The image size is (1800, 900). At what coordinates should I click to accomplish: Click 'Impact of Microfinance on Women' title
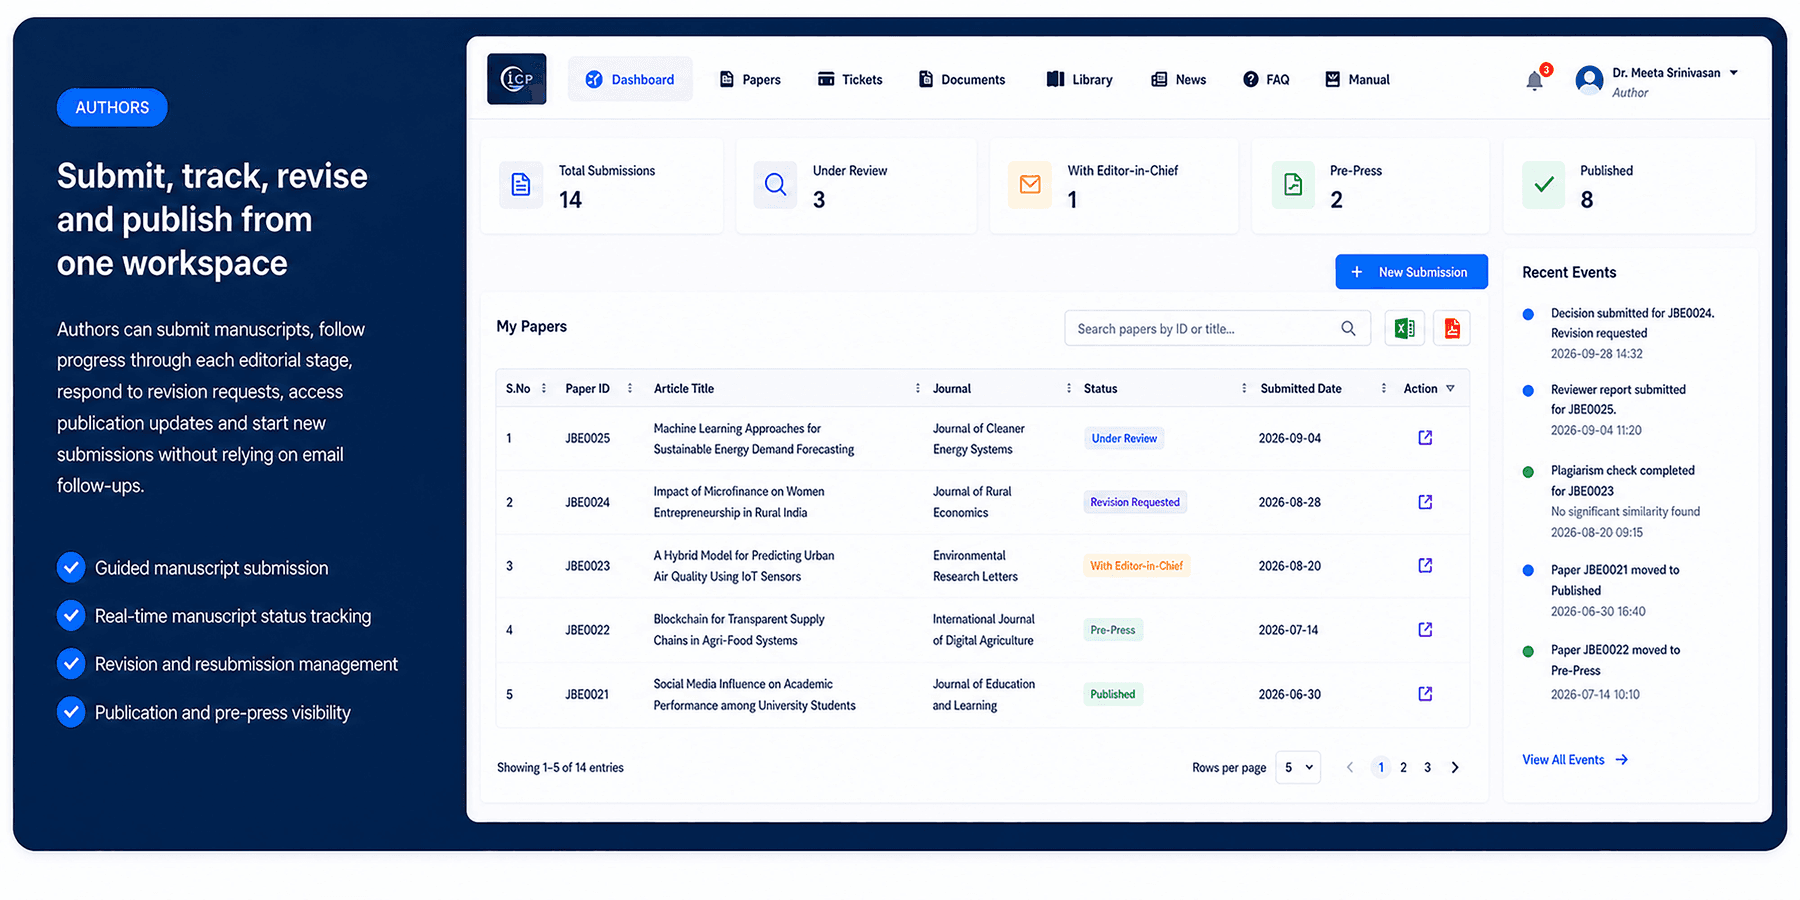739,502
